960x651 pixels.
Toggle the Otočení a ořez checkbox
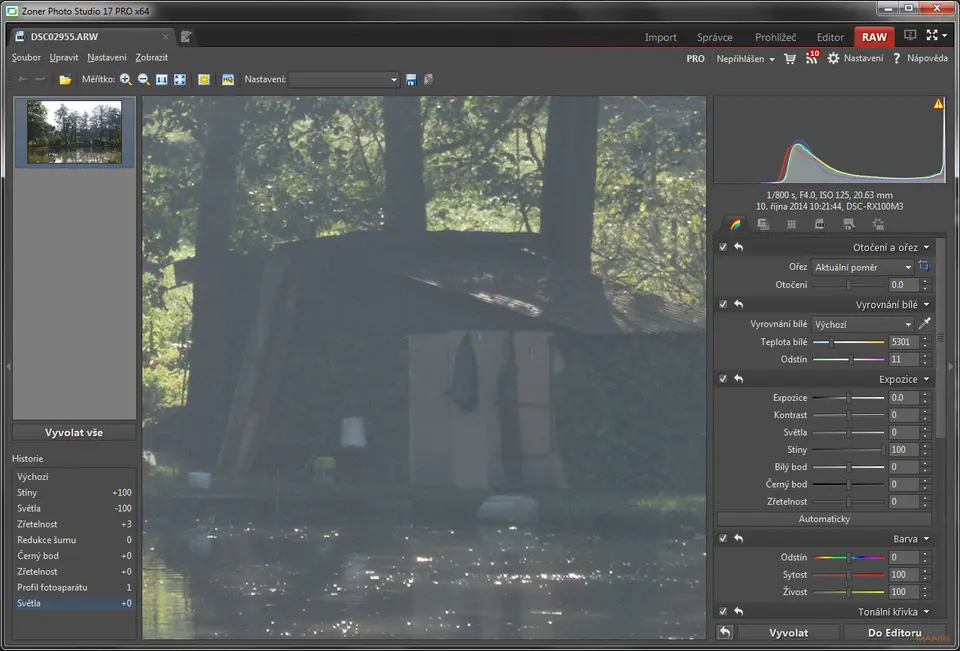pyautogui.click(x=723, y=247)
